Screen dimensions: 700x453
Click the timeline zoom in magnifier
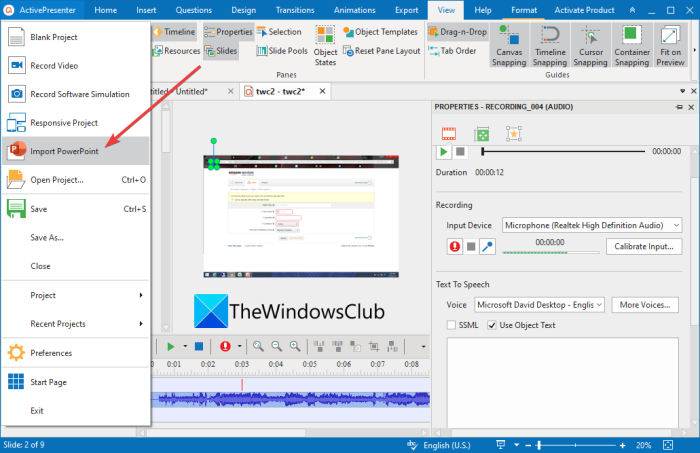pyautogui.click(x=295, y=346)
